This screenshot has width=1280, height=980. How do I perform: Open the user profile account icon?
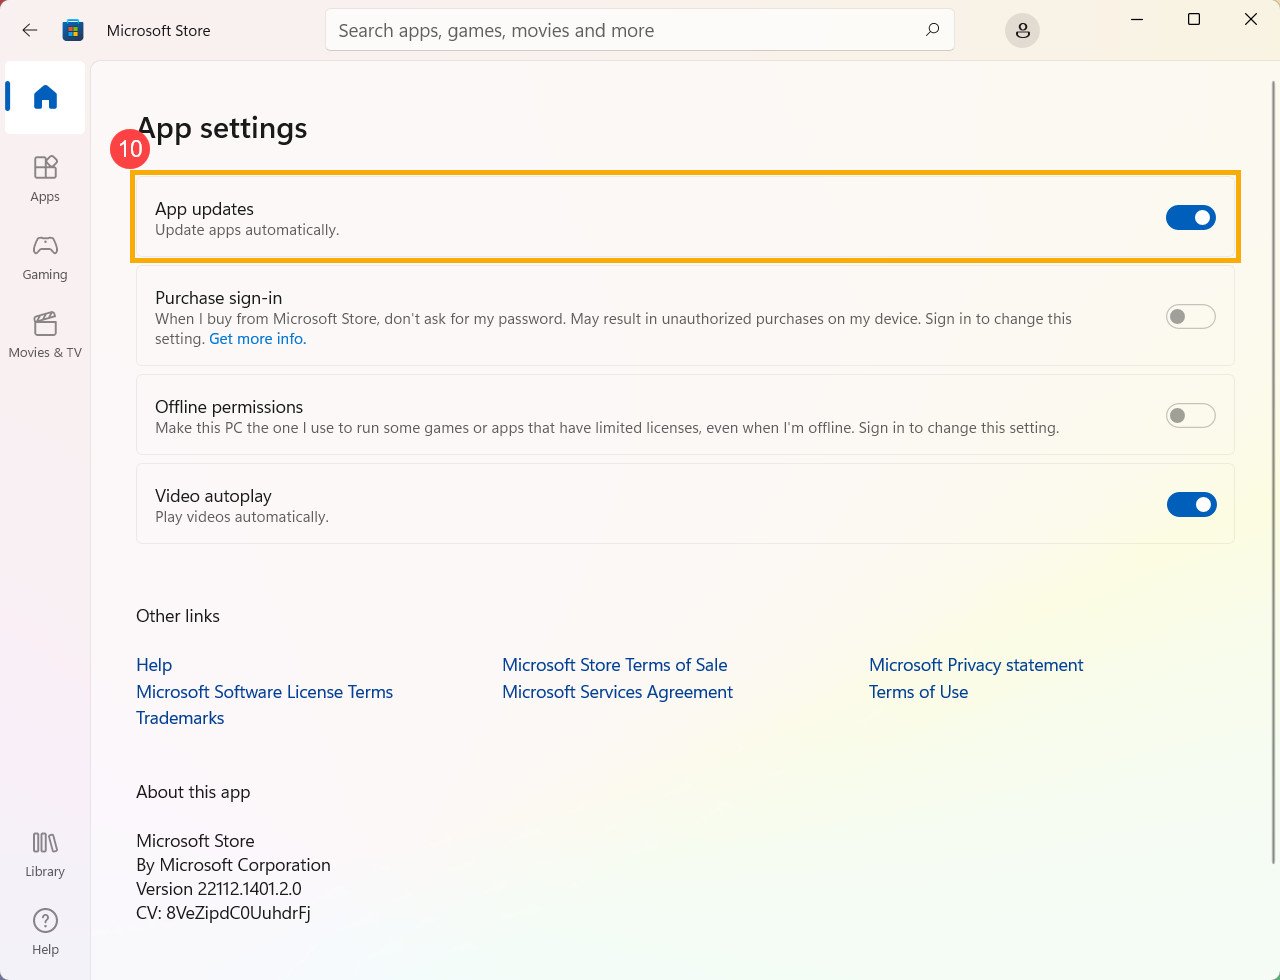pyautogui.click(x=1022, y=31)
